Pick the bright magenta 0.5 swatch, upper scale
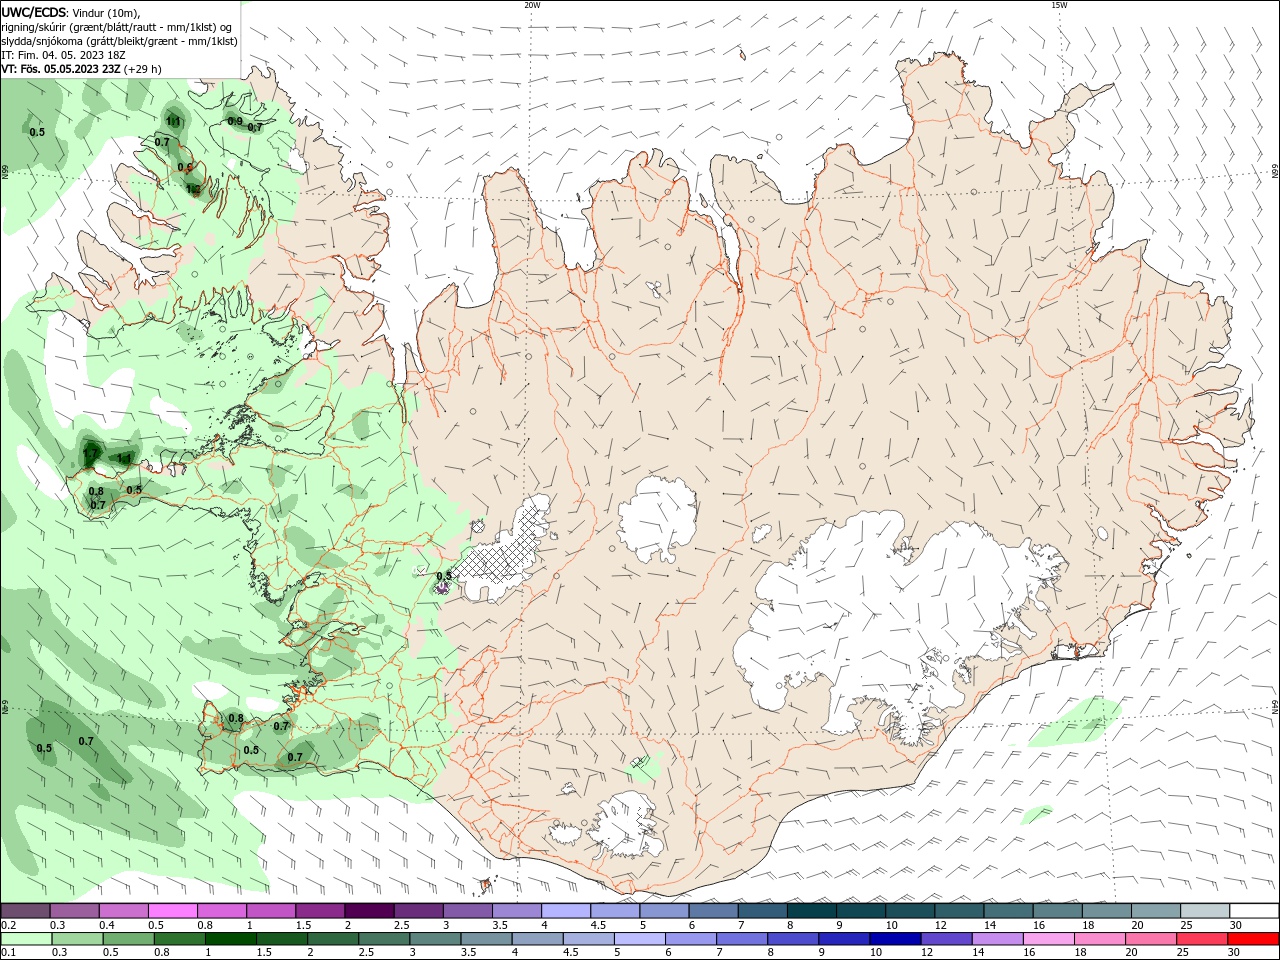 pyautogui.click(x=172, y=911)
